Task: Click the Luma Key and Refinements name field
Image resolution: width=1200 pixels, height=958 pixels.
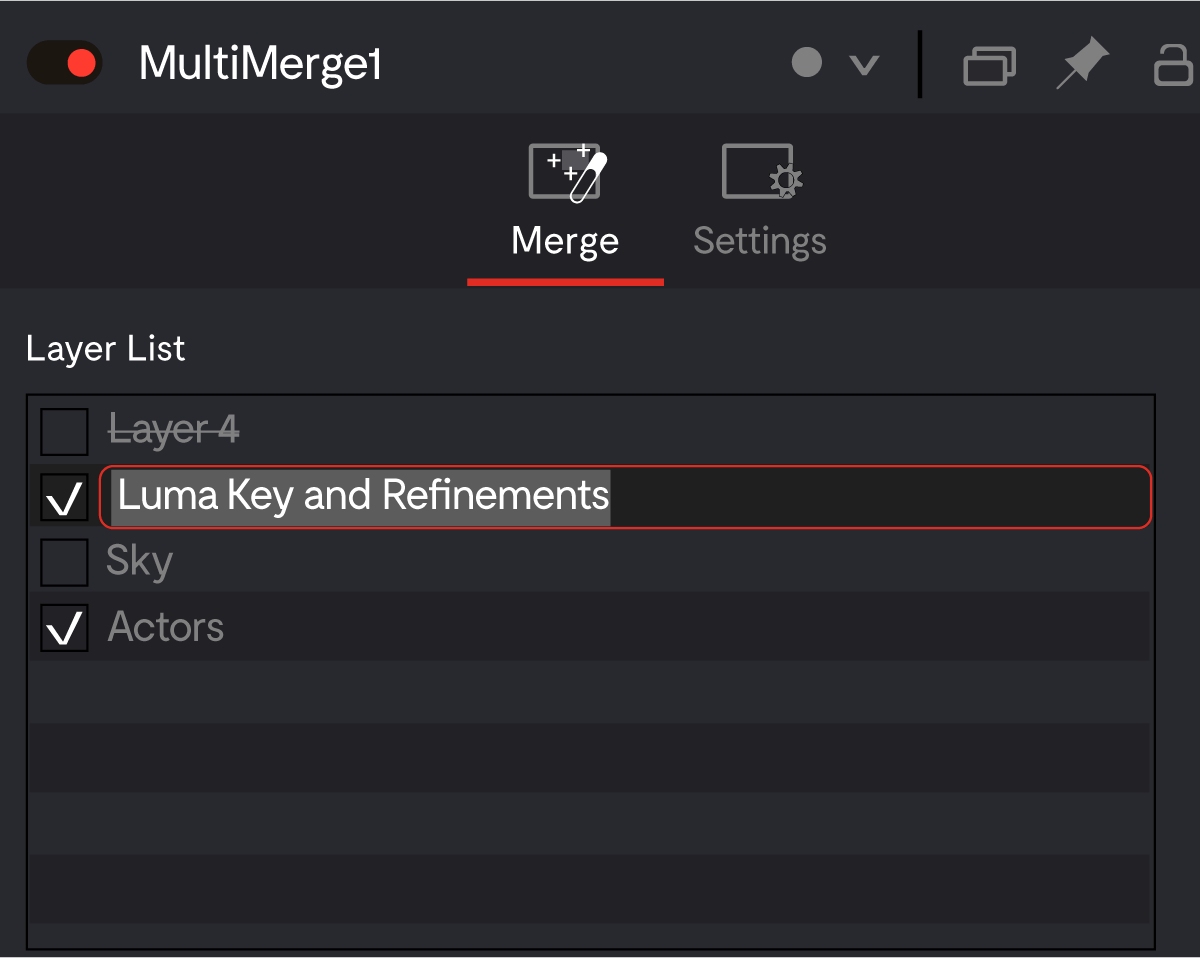Action: pyautogui.click(x=363, y=495)
